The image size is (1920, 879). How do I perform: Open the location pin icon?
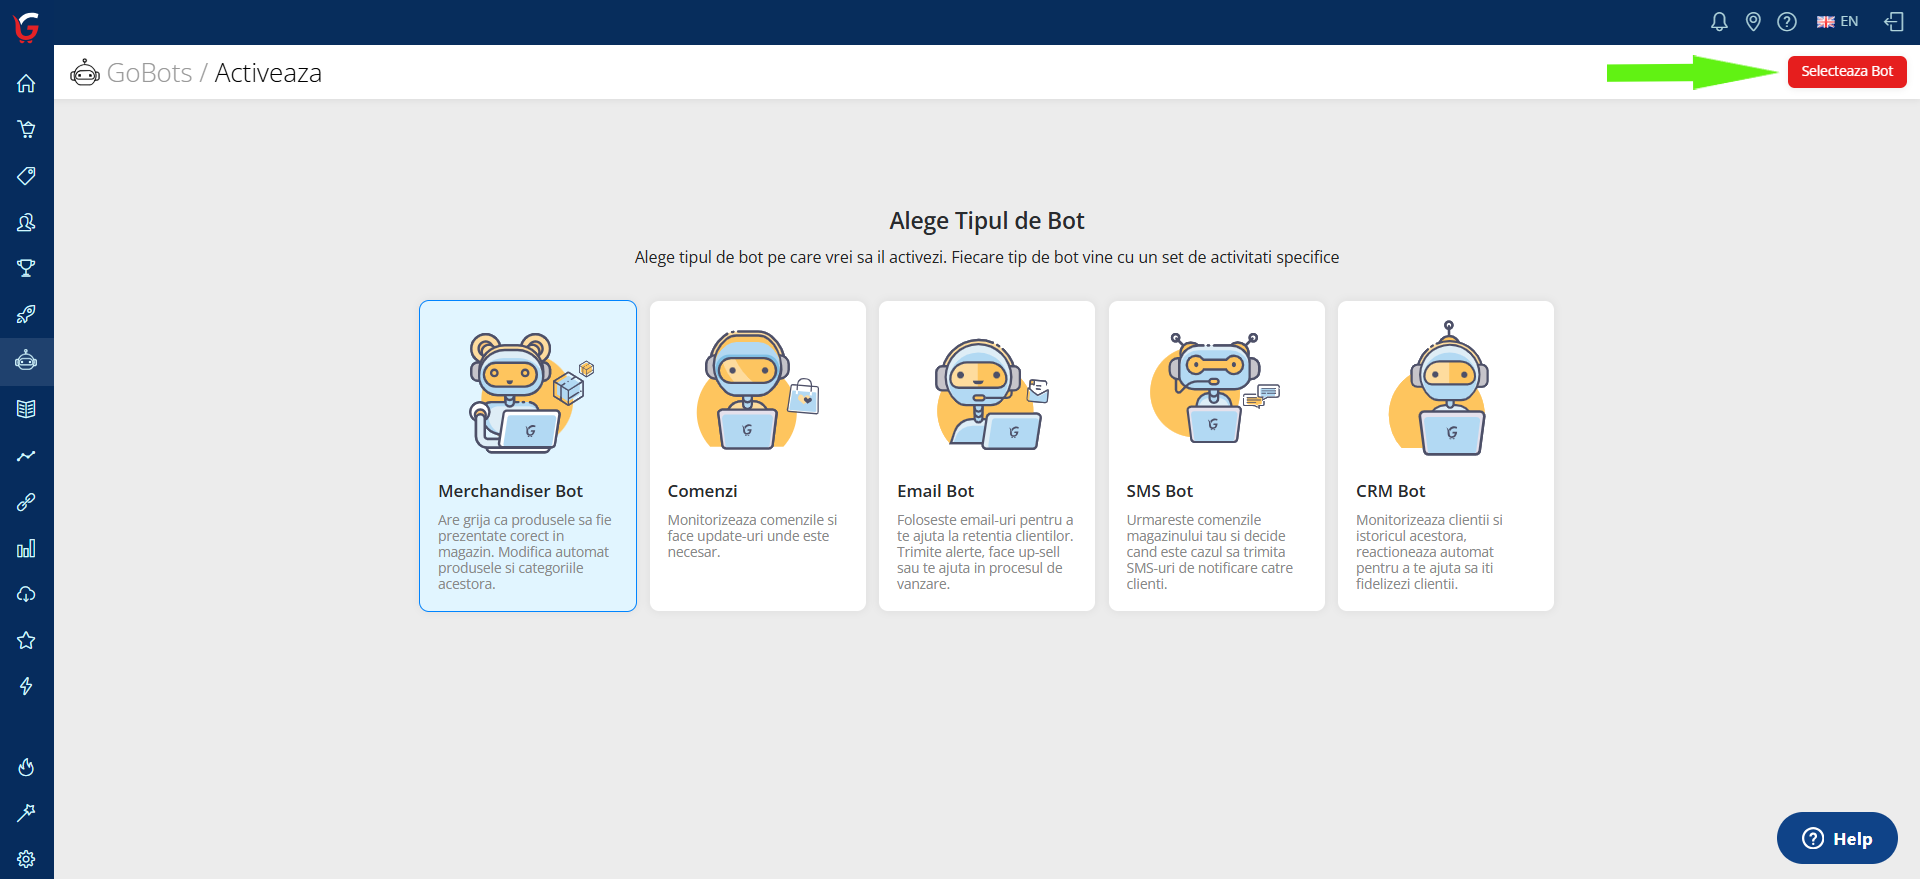(x=1753, y=22)
